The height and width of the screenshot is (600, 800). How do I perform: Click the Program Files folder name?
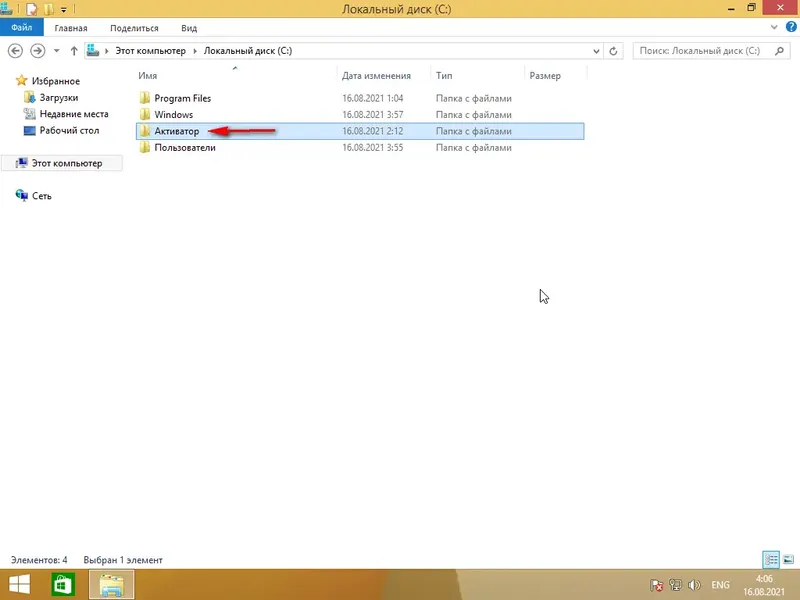pos(183,98)
